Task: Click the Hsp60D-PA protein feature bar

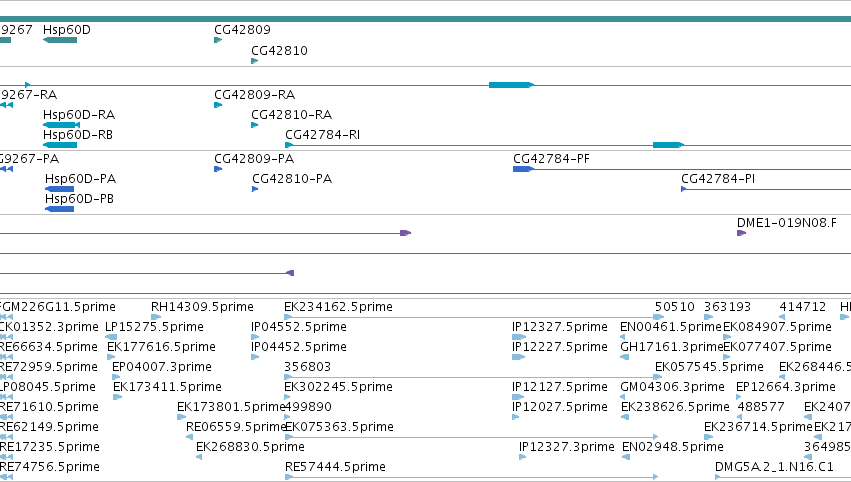Action: (x=60, y=189)
